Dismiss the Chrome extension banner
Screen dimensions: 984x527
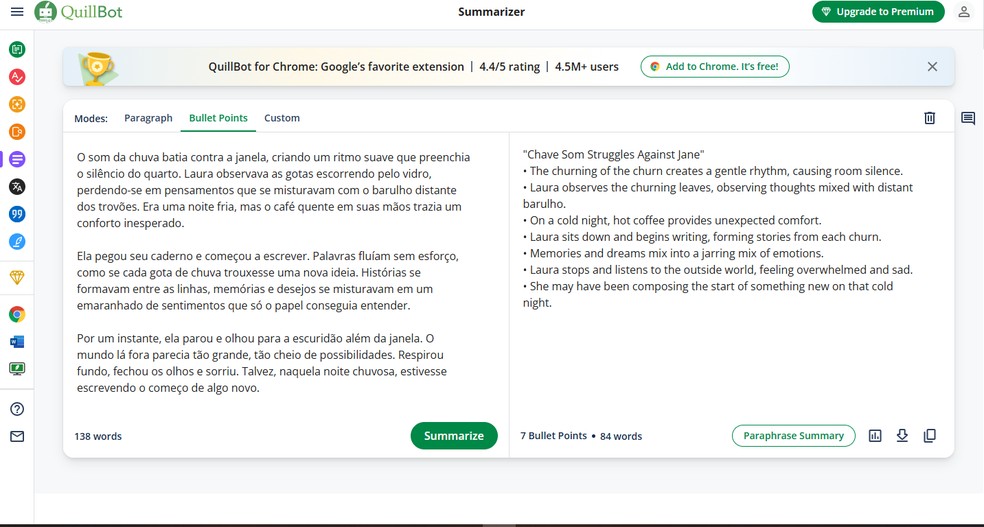tap(933, 67)
